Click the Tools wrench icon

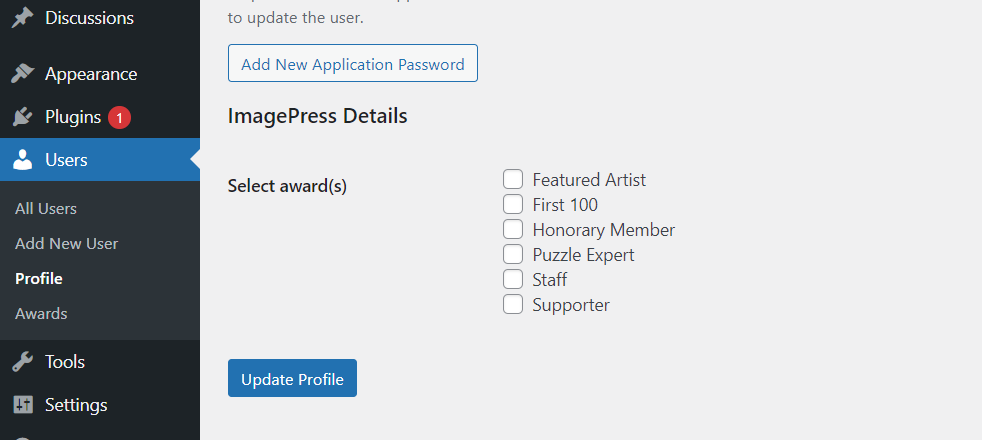(23, 362)
